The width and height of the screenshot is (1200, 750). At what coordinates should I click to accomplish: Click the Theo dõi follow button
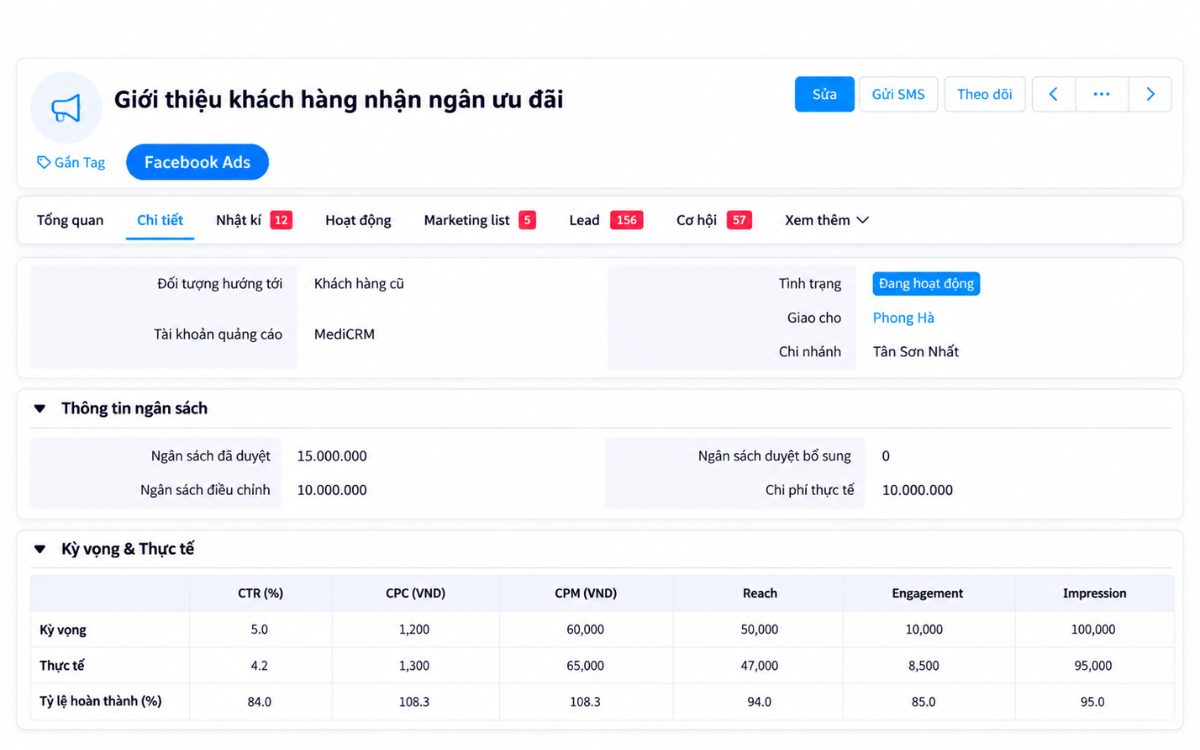tap(984, 94)
